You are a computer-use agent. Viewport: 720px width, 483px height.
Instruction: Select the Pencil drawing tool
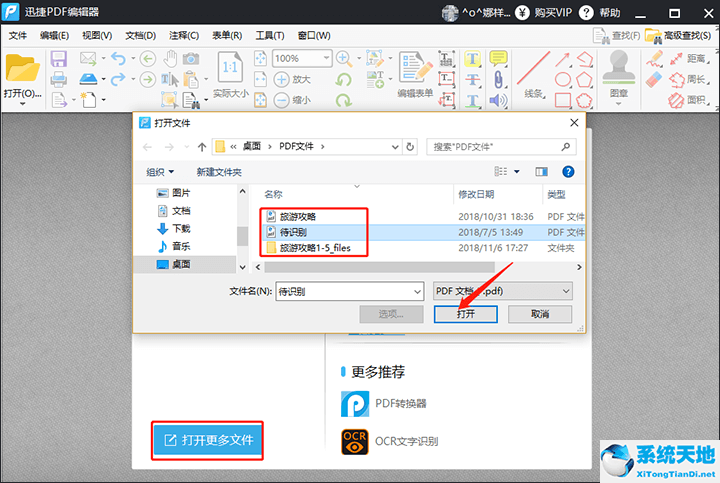(654, 59)
